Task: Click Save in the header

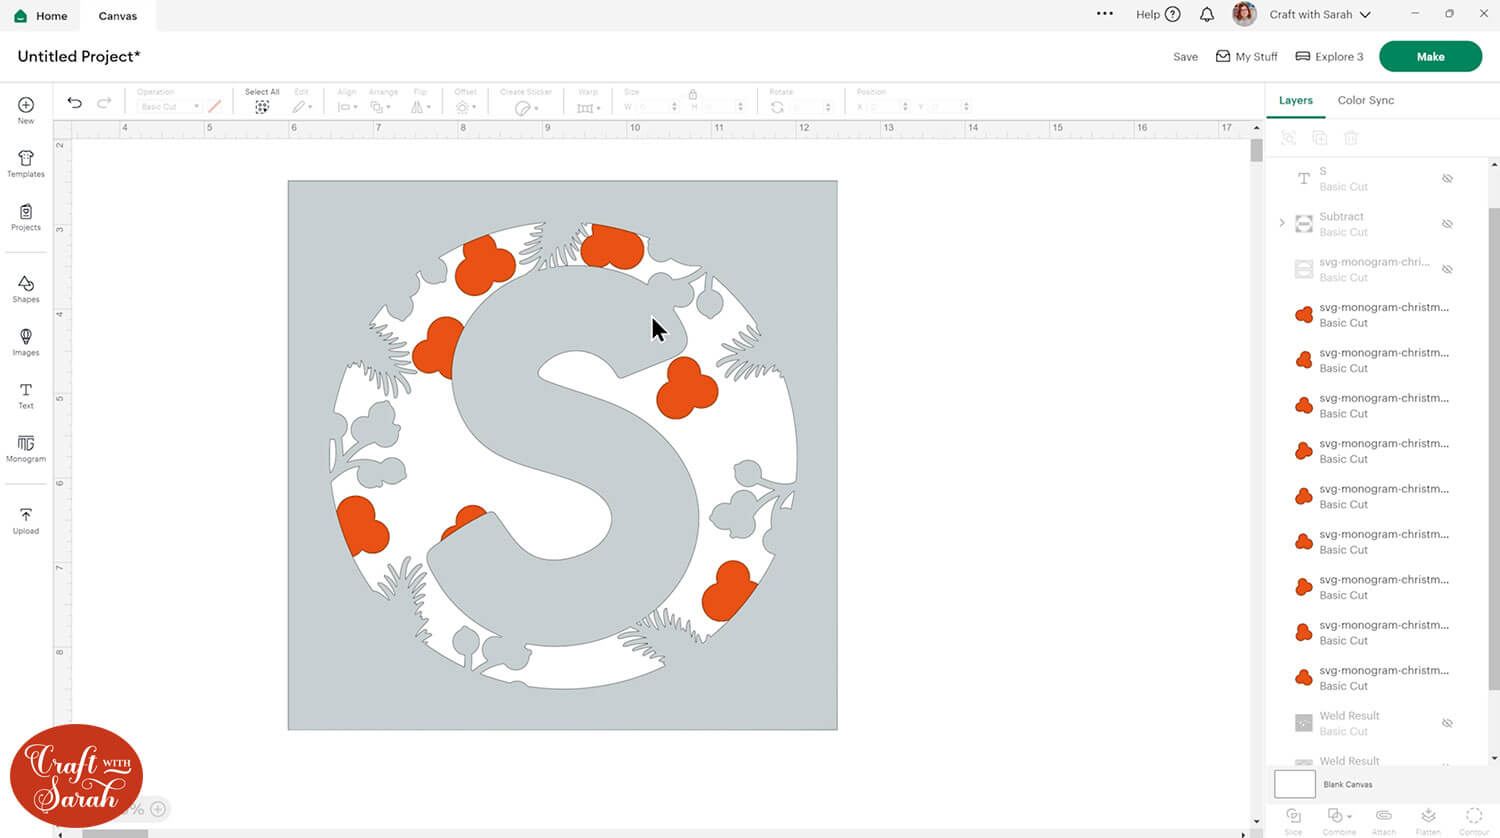Action: 1185,57
